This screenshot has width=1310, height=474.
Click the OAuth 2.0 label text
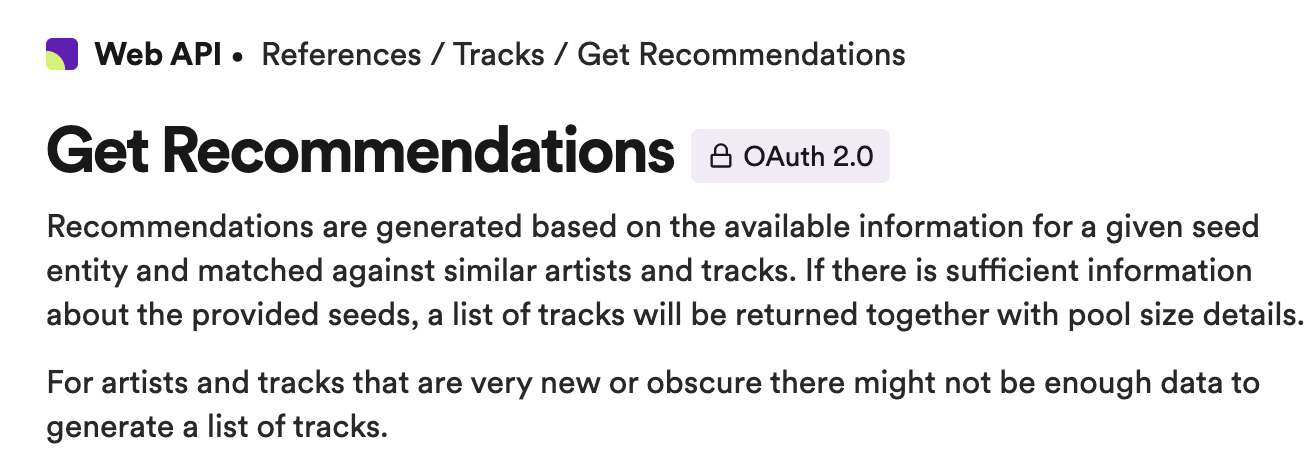click(x=808, y=157)
